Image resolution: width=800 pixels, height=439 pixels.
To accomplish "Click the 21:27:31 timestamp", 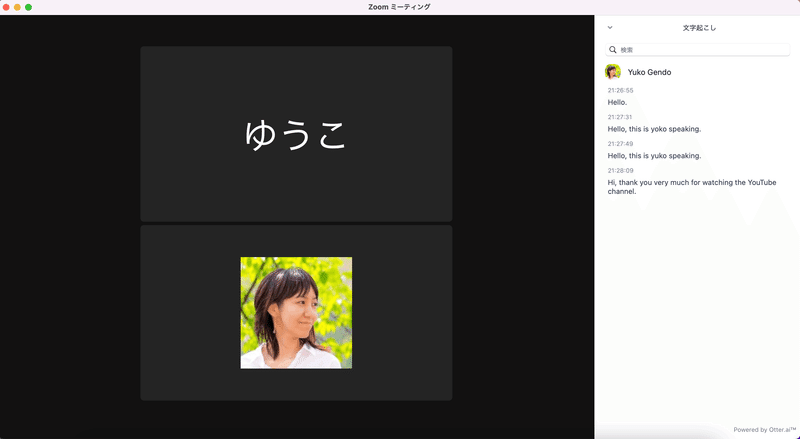I will pyautogui.click(x=620, y=117).
